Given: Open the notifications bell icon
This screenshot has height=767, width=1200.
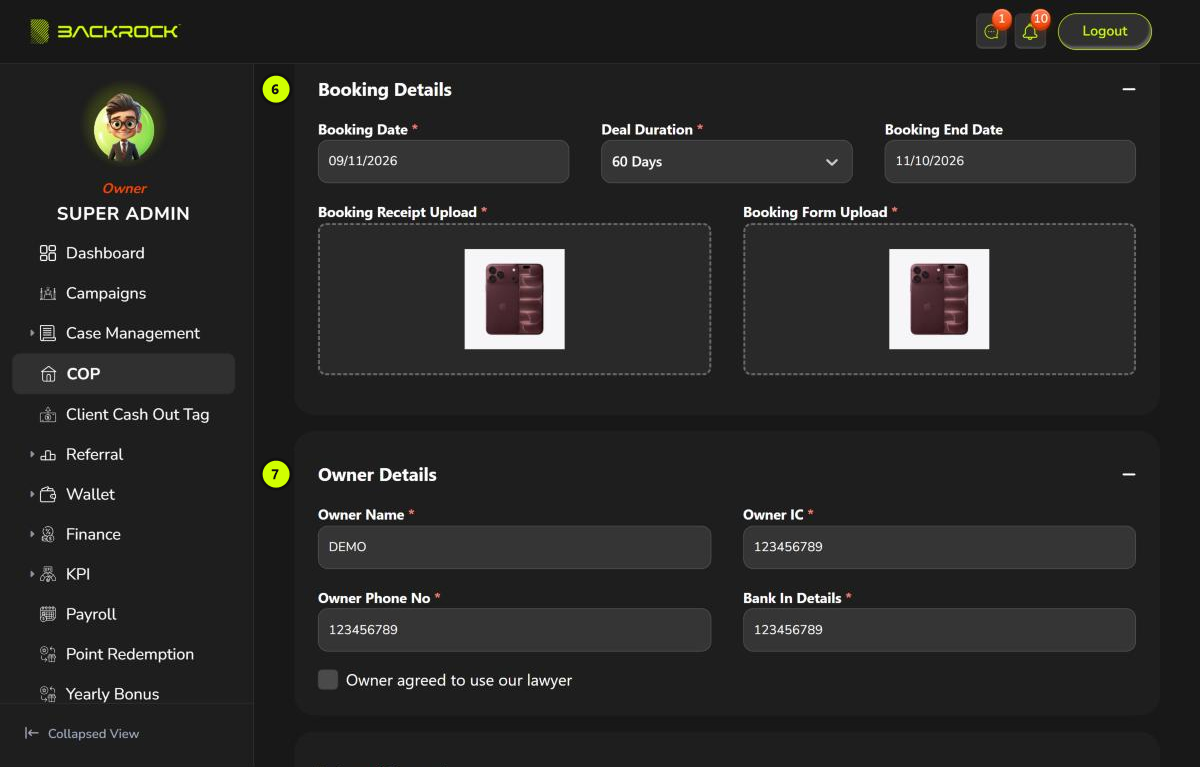Looking at the screenshot, I should pos(1030,32).
